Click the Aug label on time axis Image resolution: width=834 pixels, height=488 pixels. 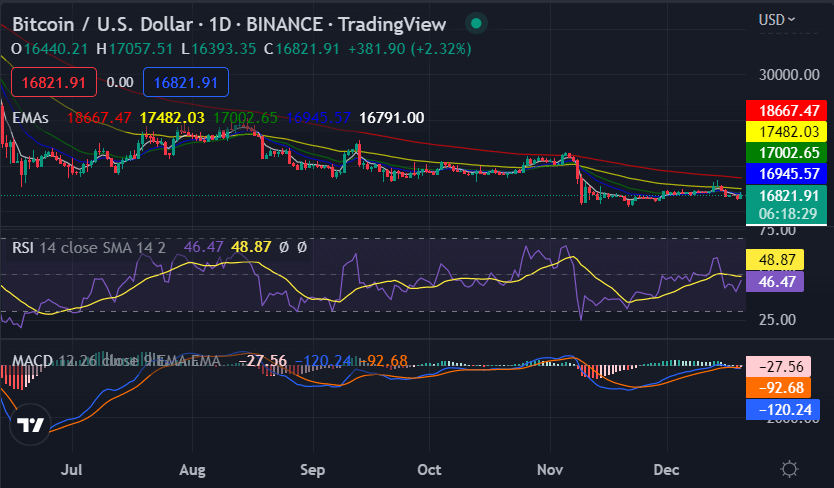point(192,469)
